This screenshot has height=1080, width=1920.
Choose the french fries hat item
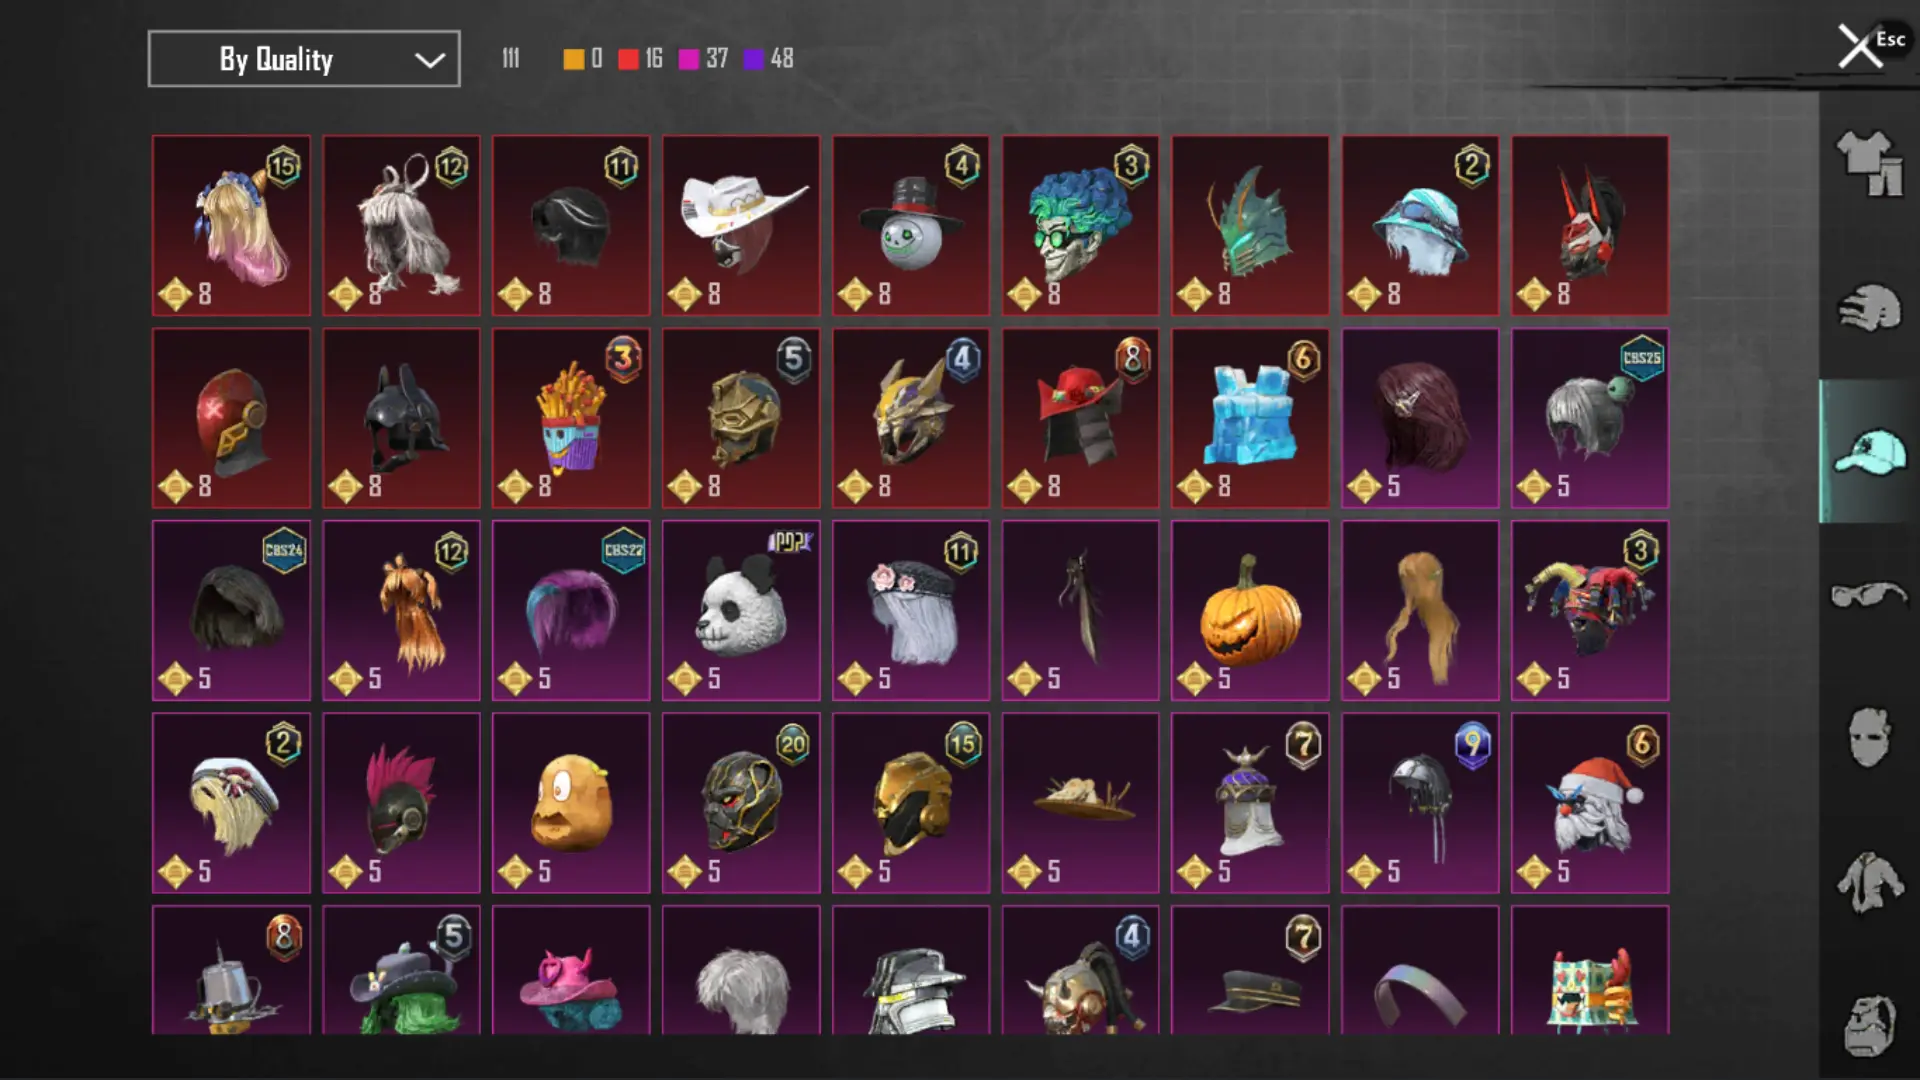[x=571, y=418]
